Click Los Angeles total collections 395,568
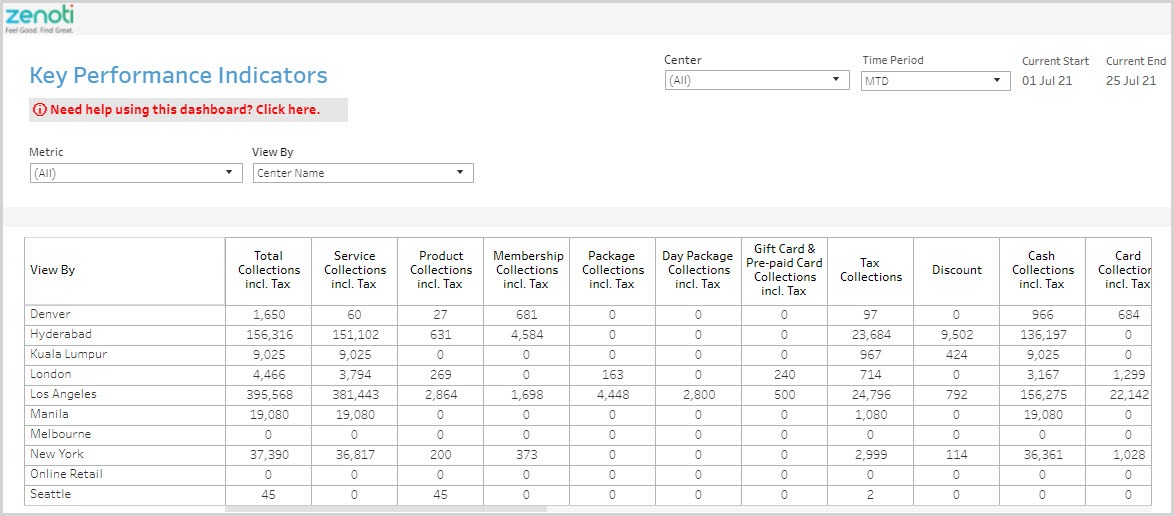 (x=268, y=395)
